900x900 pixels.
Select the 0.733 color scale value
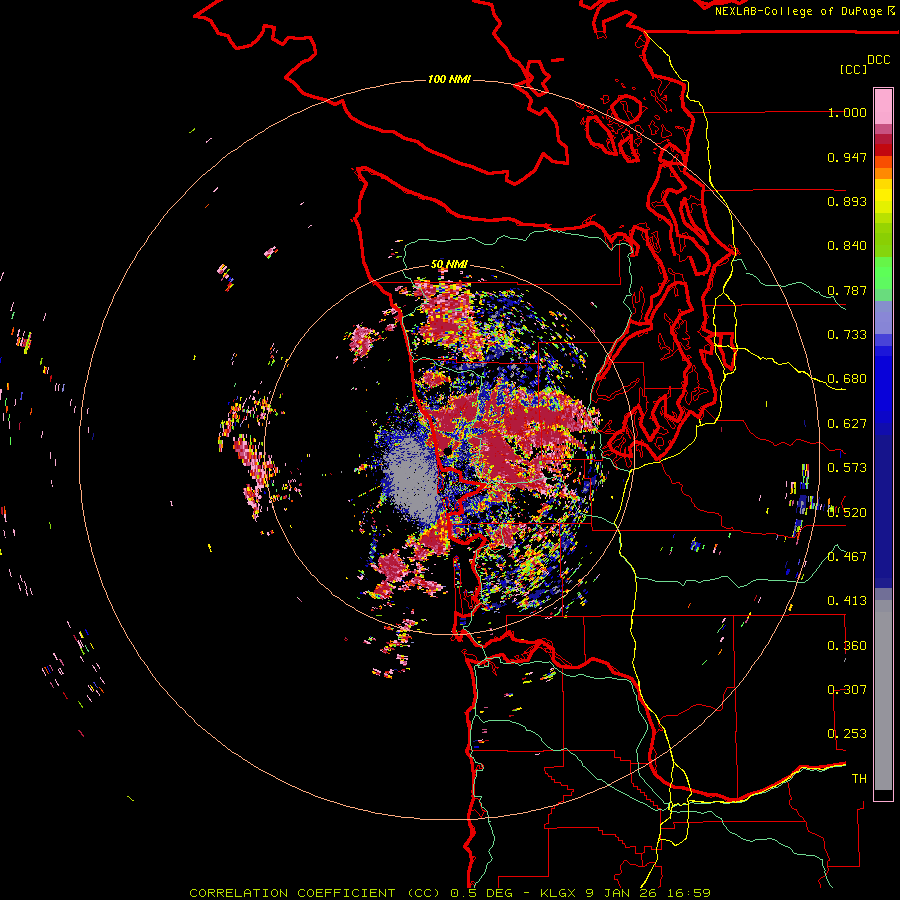[x=847, y=335]
